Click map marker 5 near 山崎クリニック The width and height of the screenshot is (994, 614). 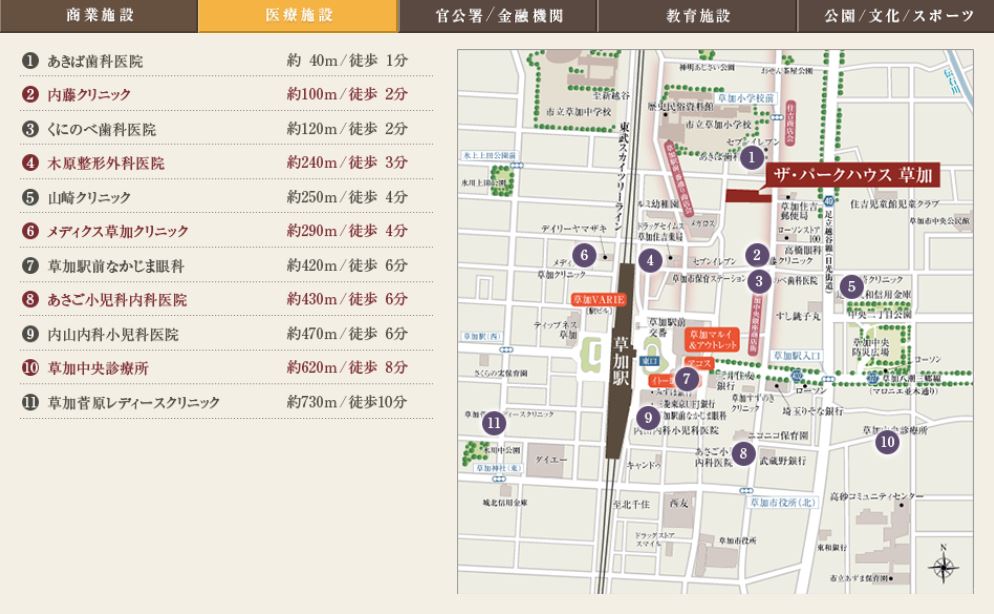(x=851, y=286)
